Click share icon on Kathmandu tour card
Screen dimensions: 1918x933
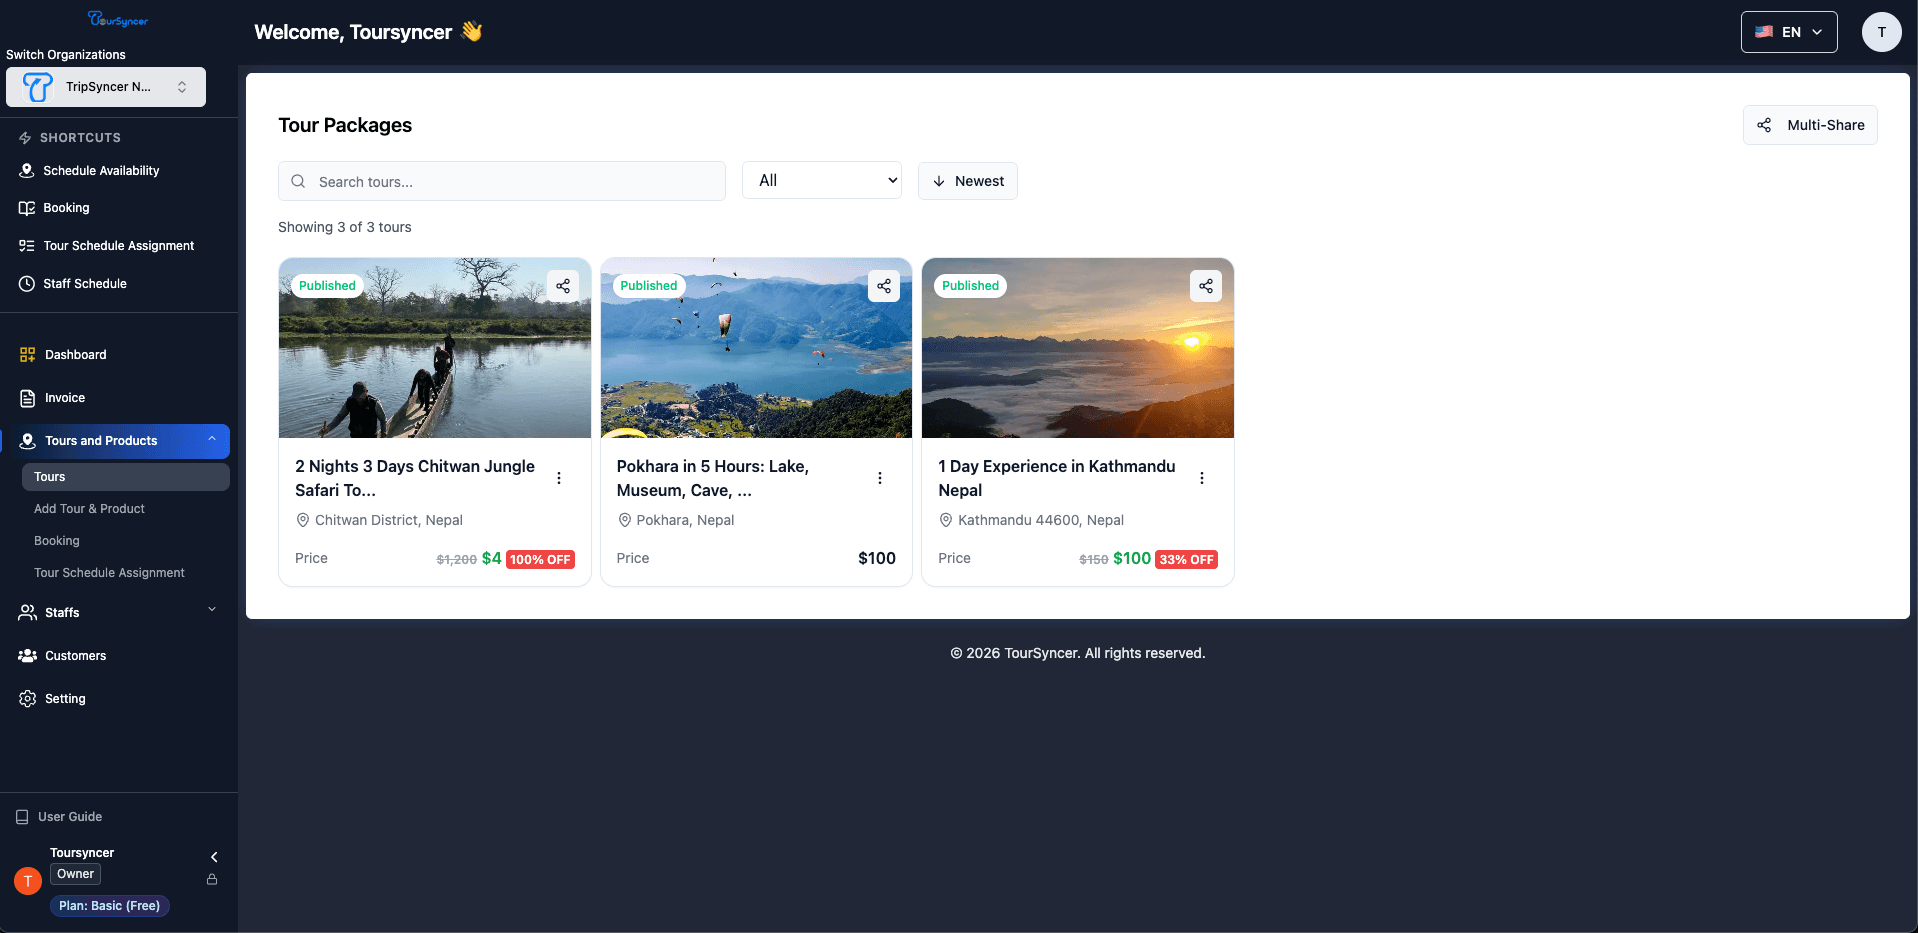click(x=1206, y=286)
